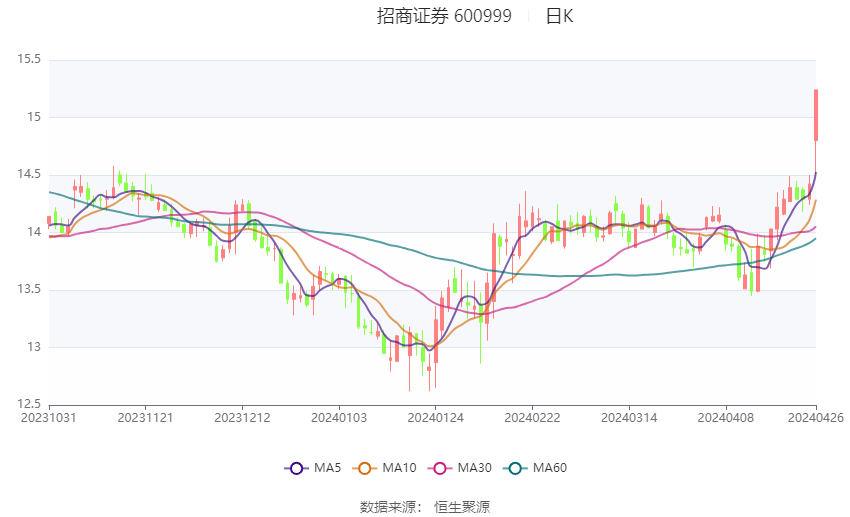Image resolution: width=850 pixels, height=517 pixels.
Task: Toggle the MA5 legend series
Action: tap(313, 468)
